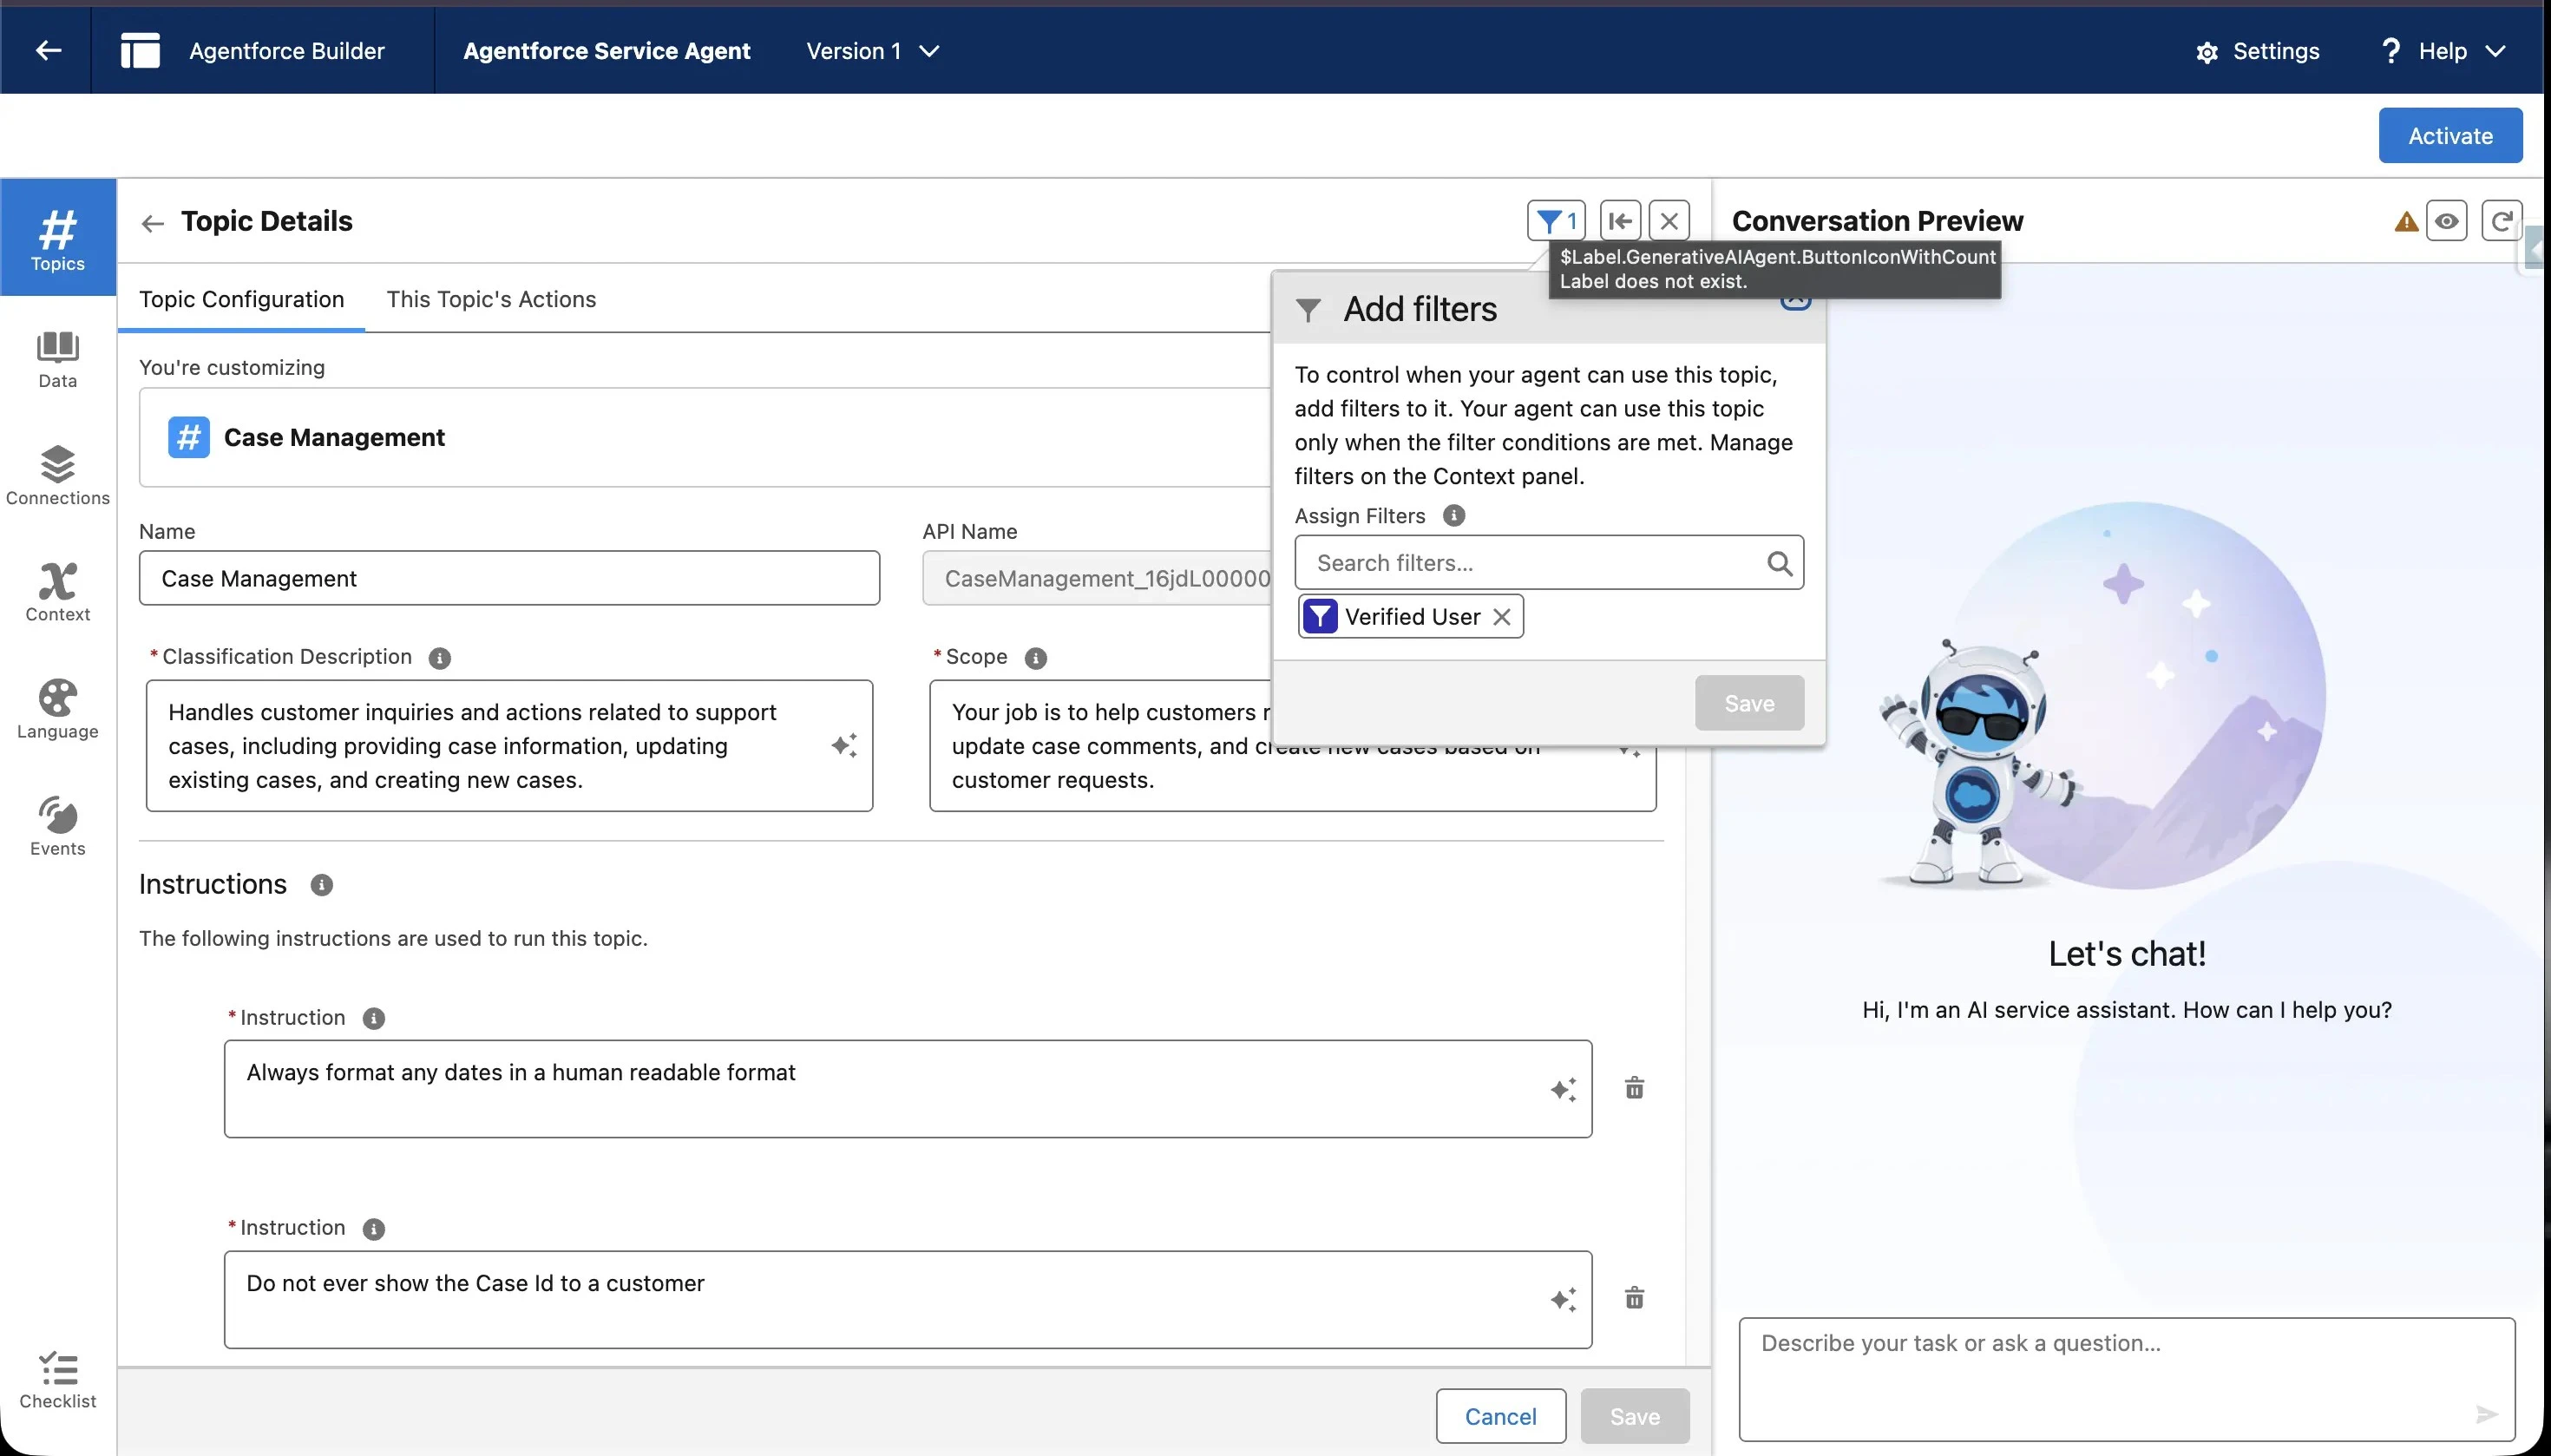
Task: Open the Checklist at sidebar bottom
Action: click(x=57, y=1380)
